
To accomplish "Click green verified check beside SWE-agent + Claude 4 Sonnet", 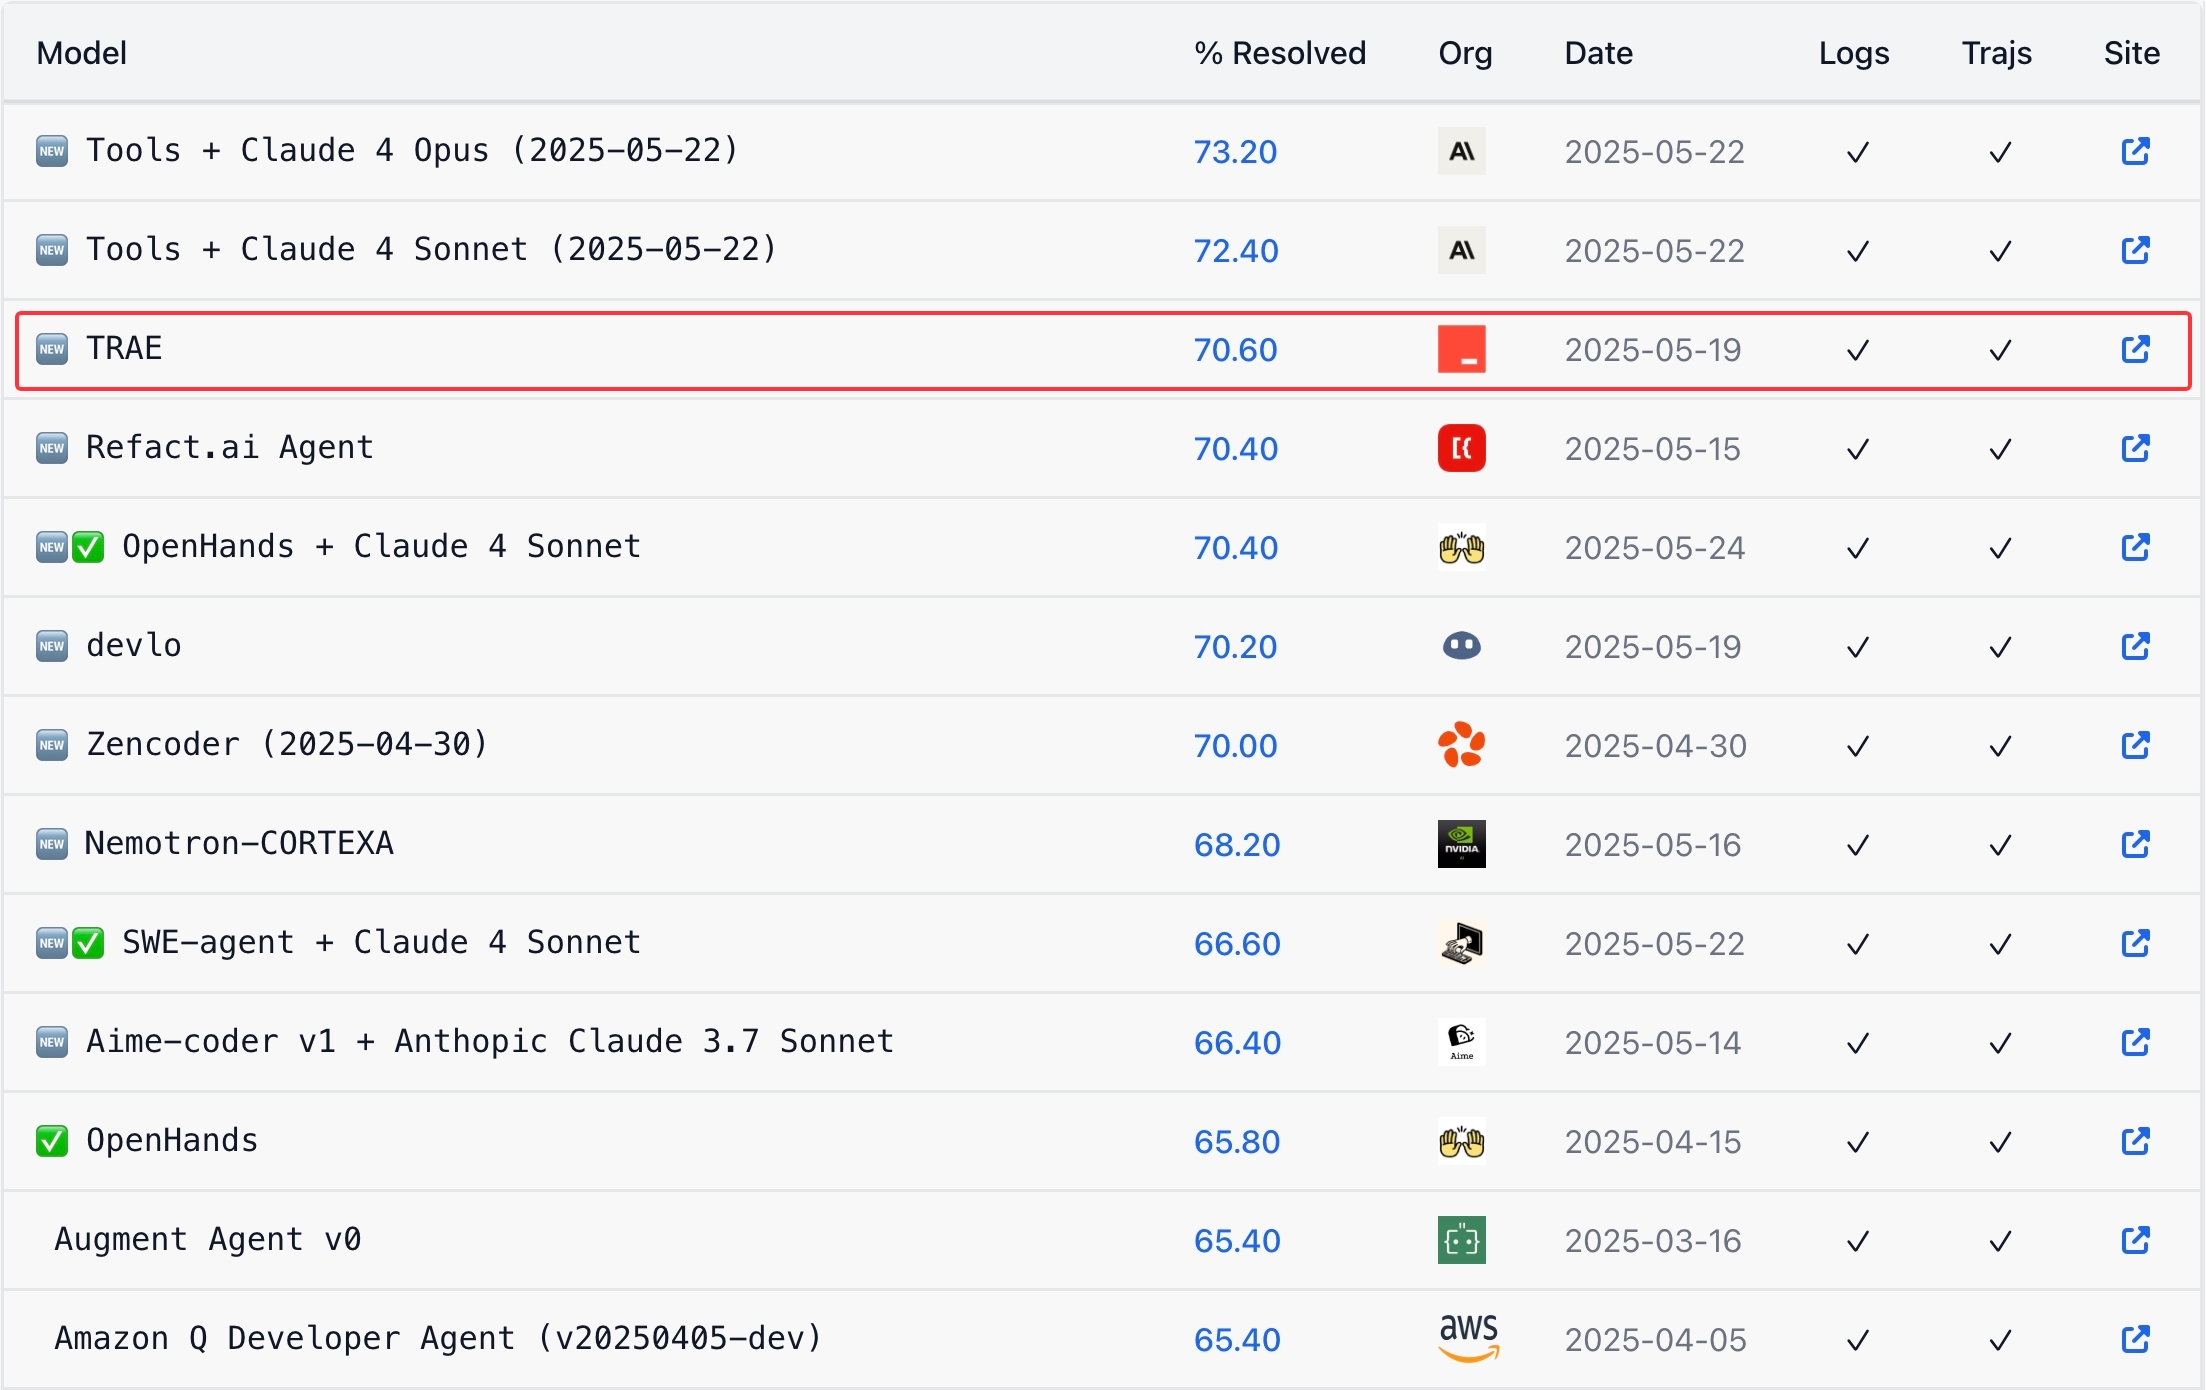I will point(88,943).
